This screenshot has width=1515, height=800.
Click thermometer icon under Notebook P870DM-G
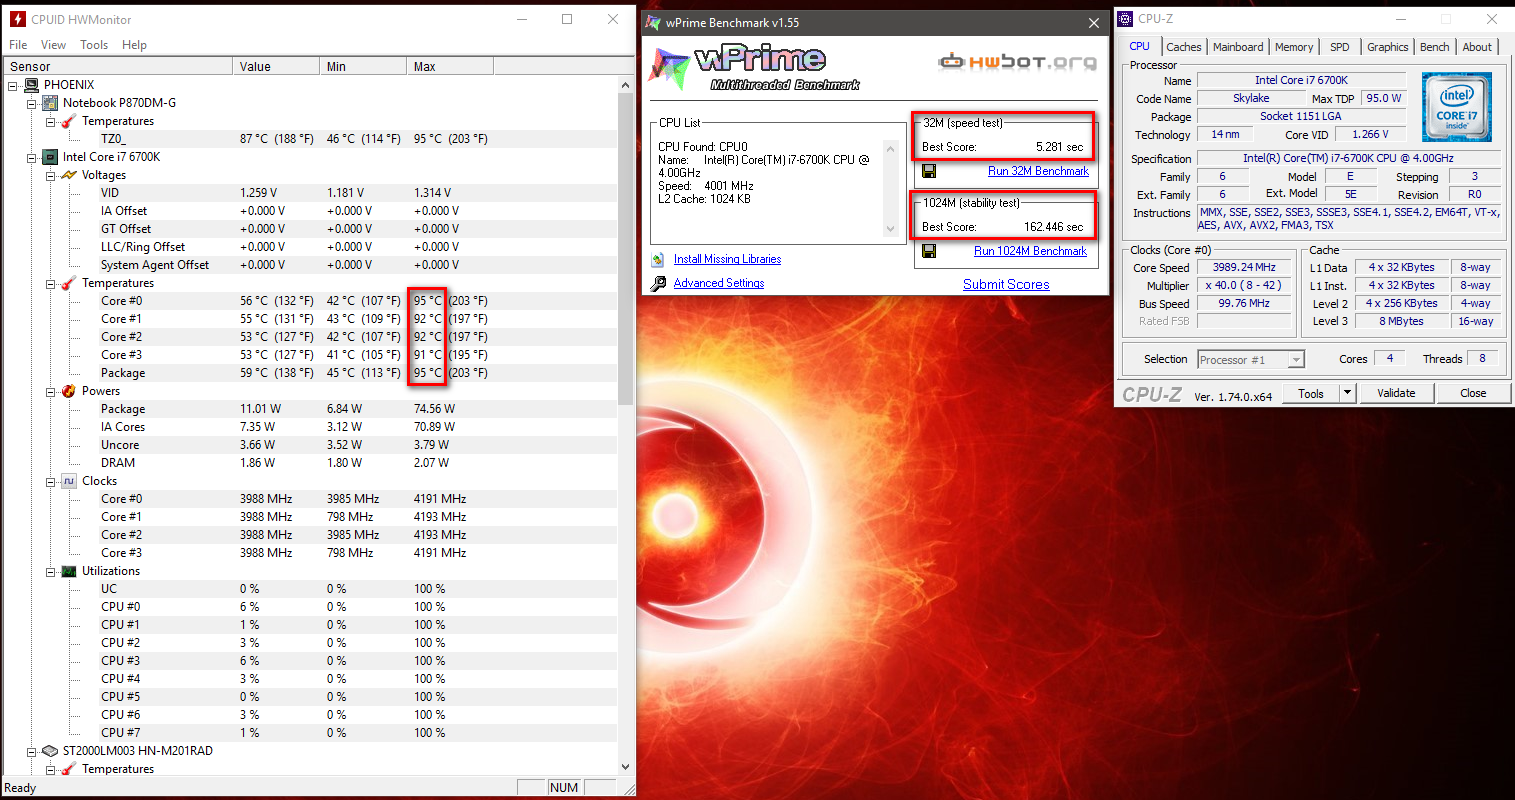click(69, 121)
